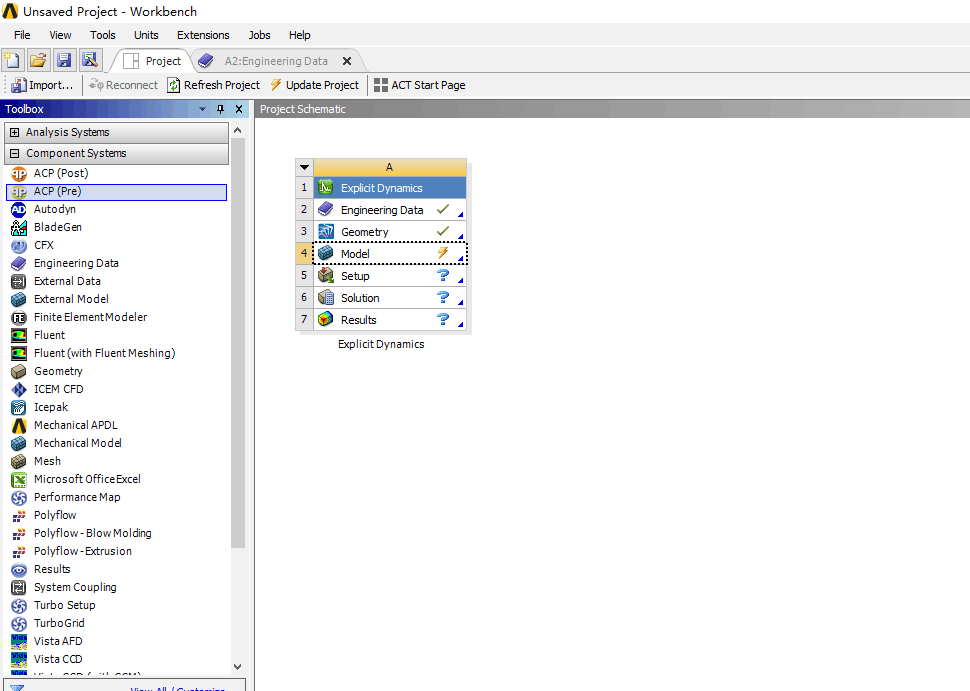The image size is (970, 691).
Task: Open the system A dropdown arrow
Action: point(304,168)
